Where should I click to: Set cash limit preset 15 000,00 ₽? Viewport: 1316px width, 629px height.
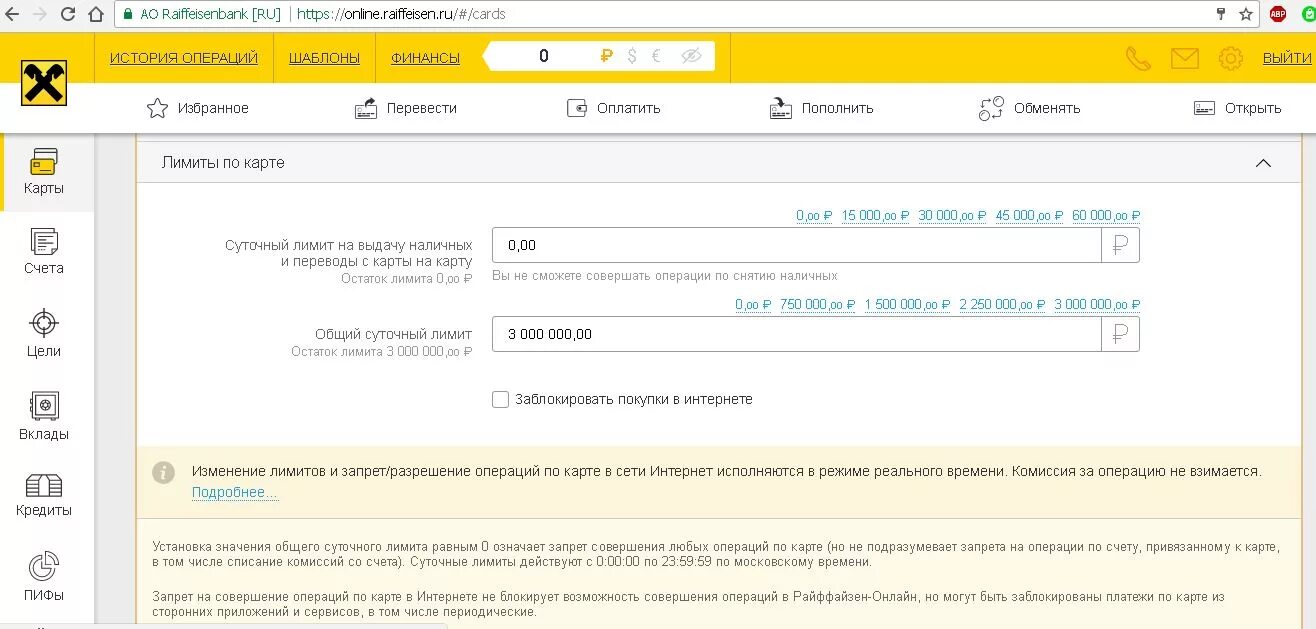point(876,215)
